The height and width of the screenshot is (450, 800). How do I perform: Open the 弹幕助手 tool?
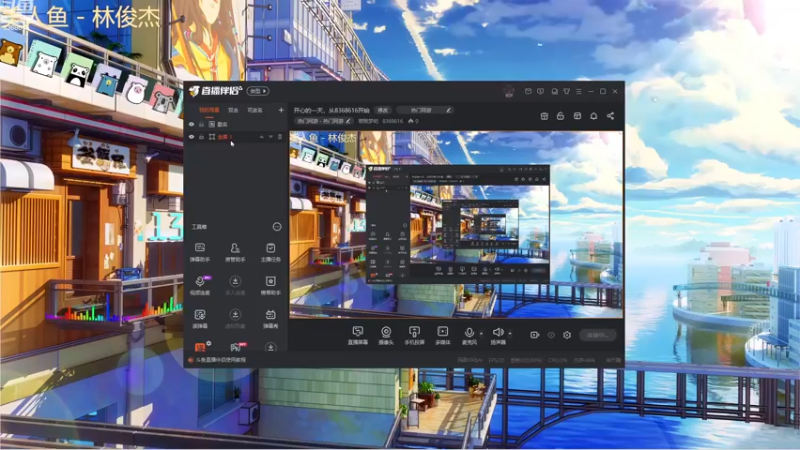coord(200,252)
